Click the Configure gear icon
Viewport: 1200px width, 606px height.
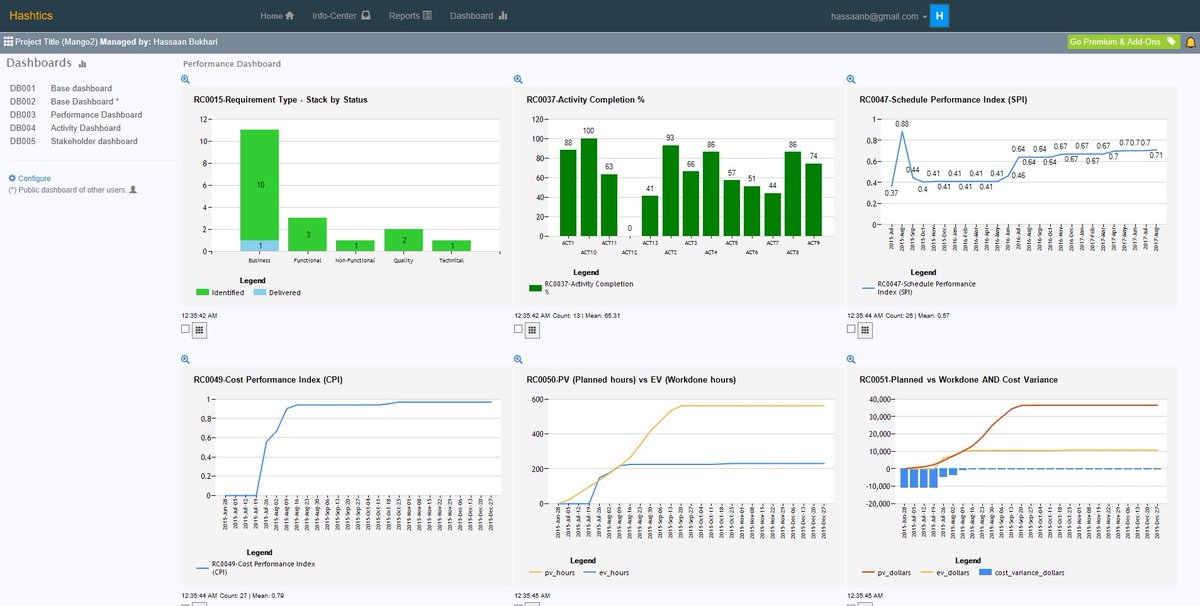(12, 178)
